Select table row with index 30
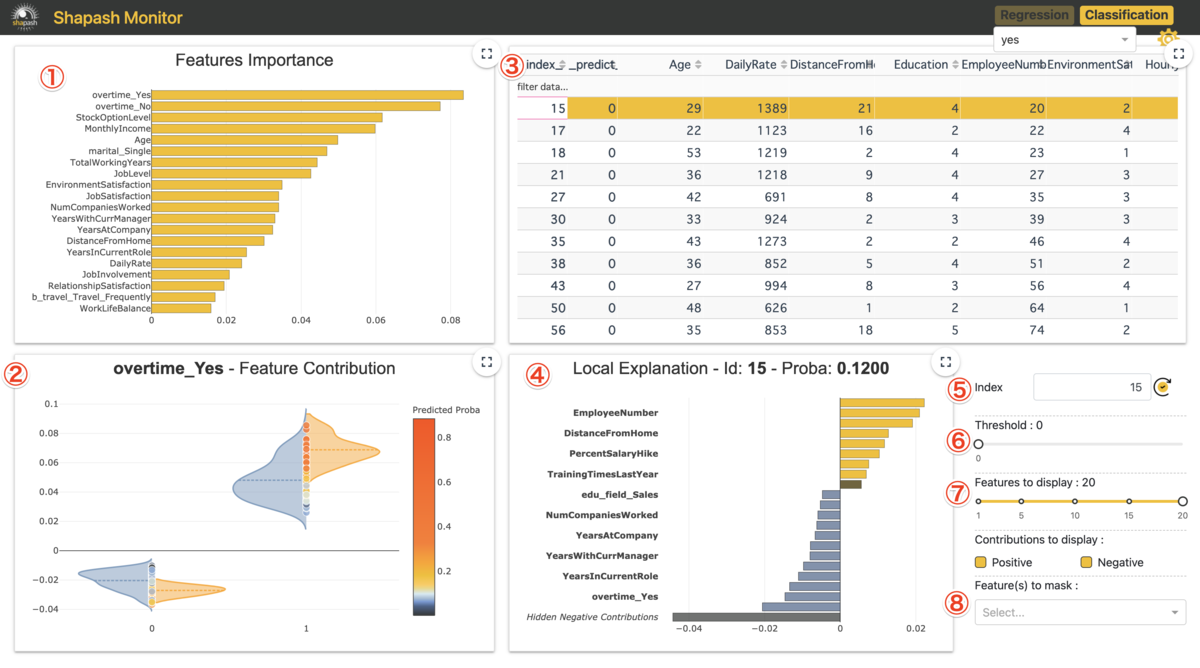This screenshot has width=1200, height=668. coord(847,219)
